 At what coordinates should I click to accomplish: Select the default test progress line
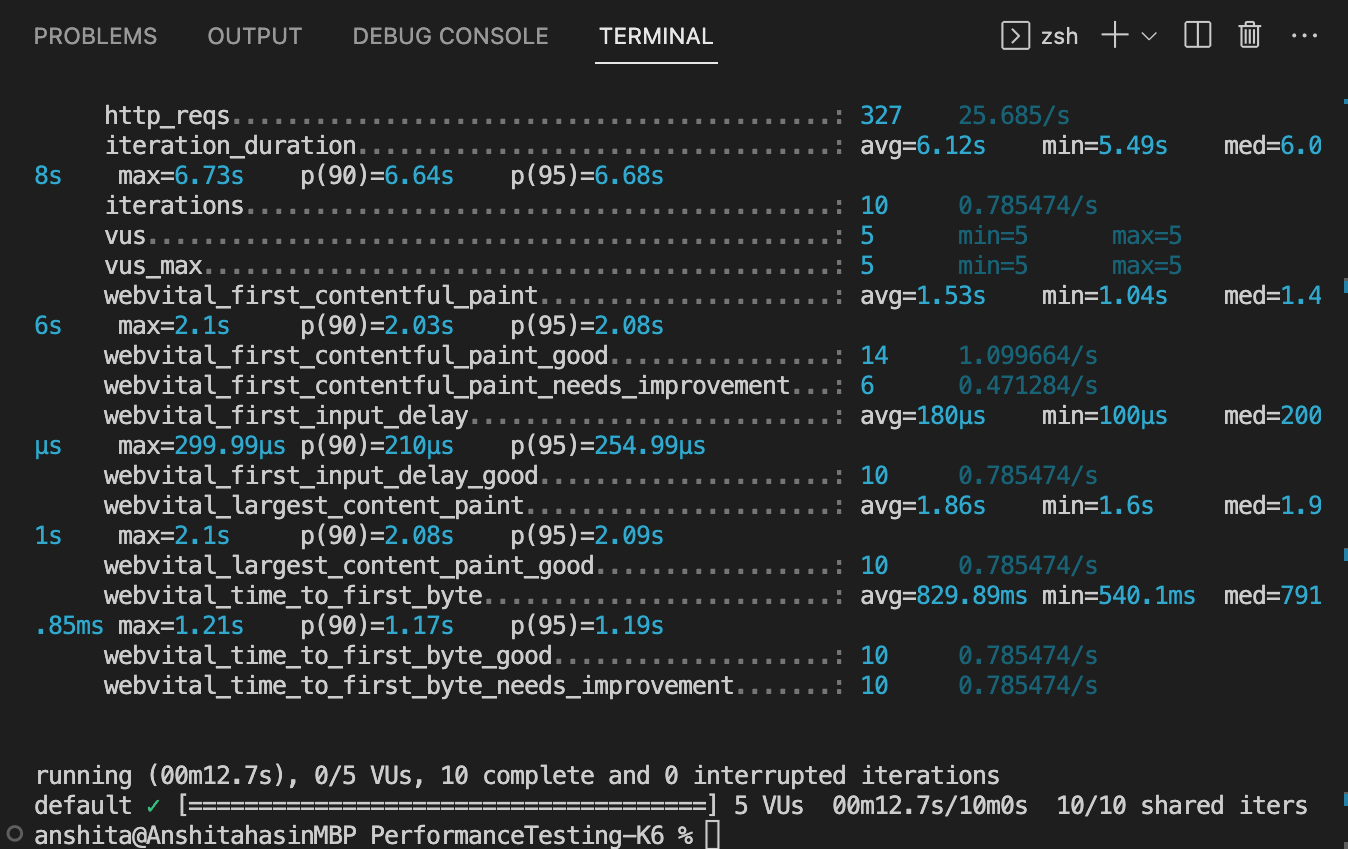point(500,805)
